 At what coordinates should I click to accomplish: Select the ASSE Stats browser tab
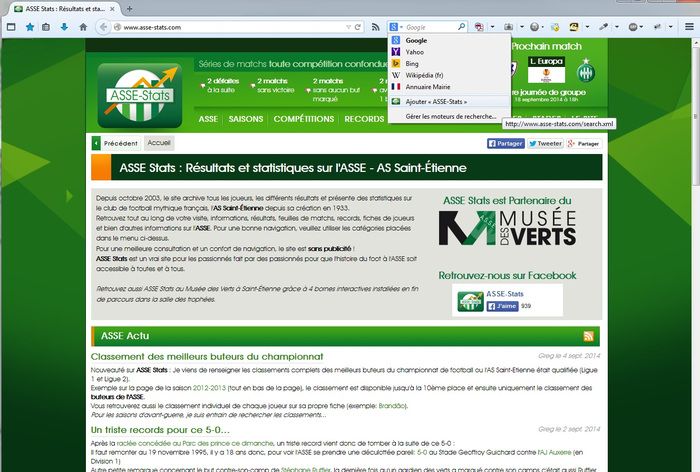click(64, 8)
